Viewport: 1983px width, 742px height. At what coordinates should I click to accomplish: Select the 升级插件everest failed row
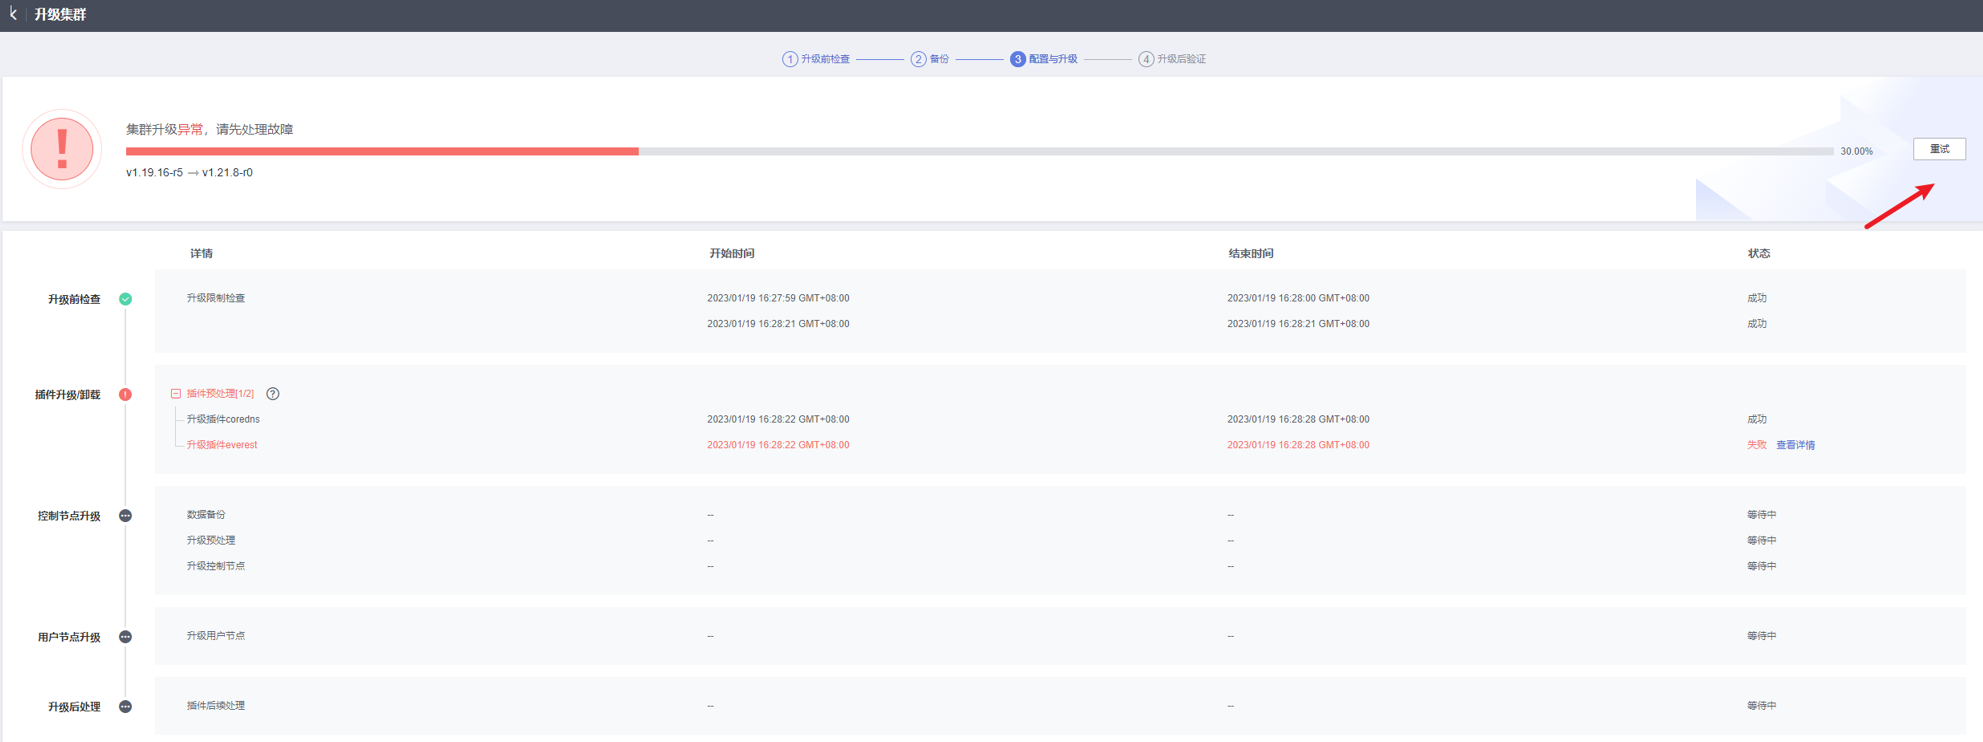click(222, 445)
